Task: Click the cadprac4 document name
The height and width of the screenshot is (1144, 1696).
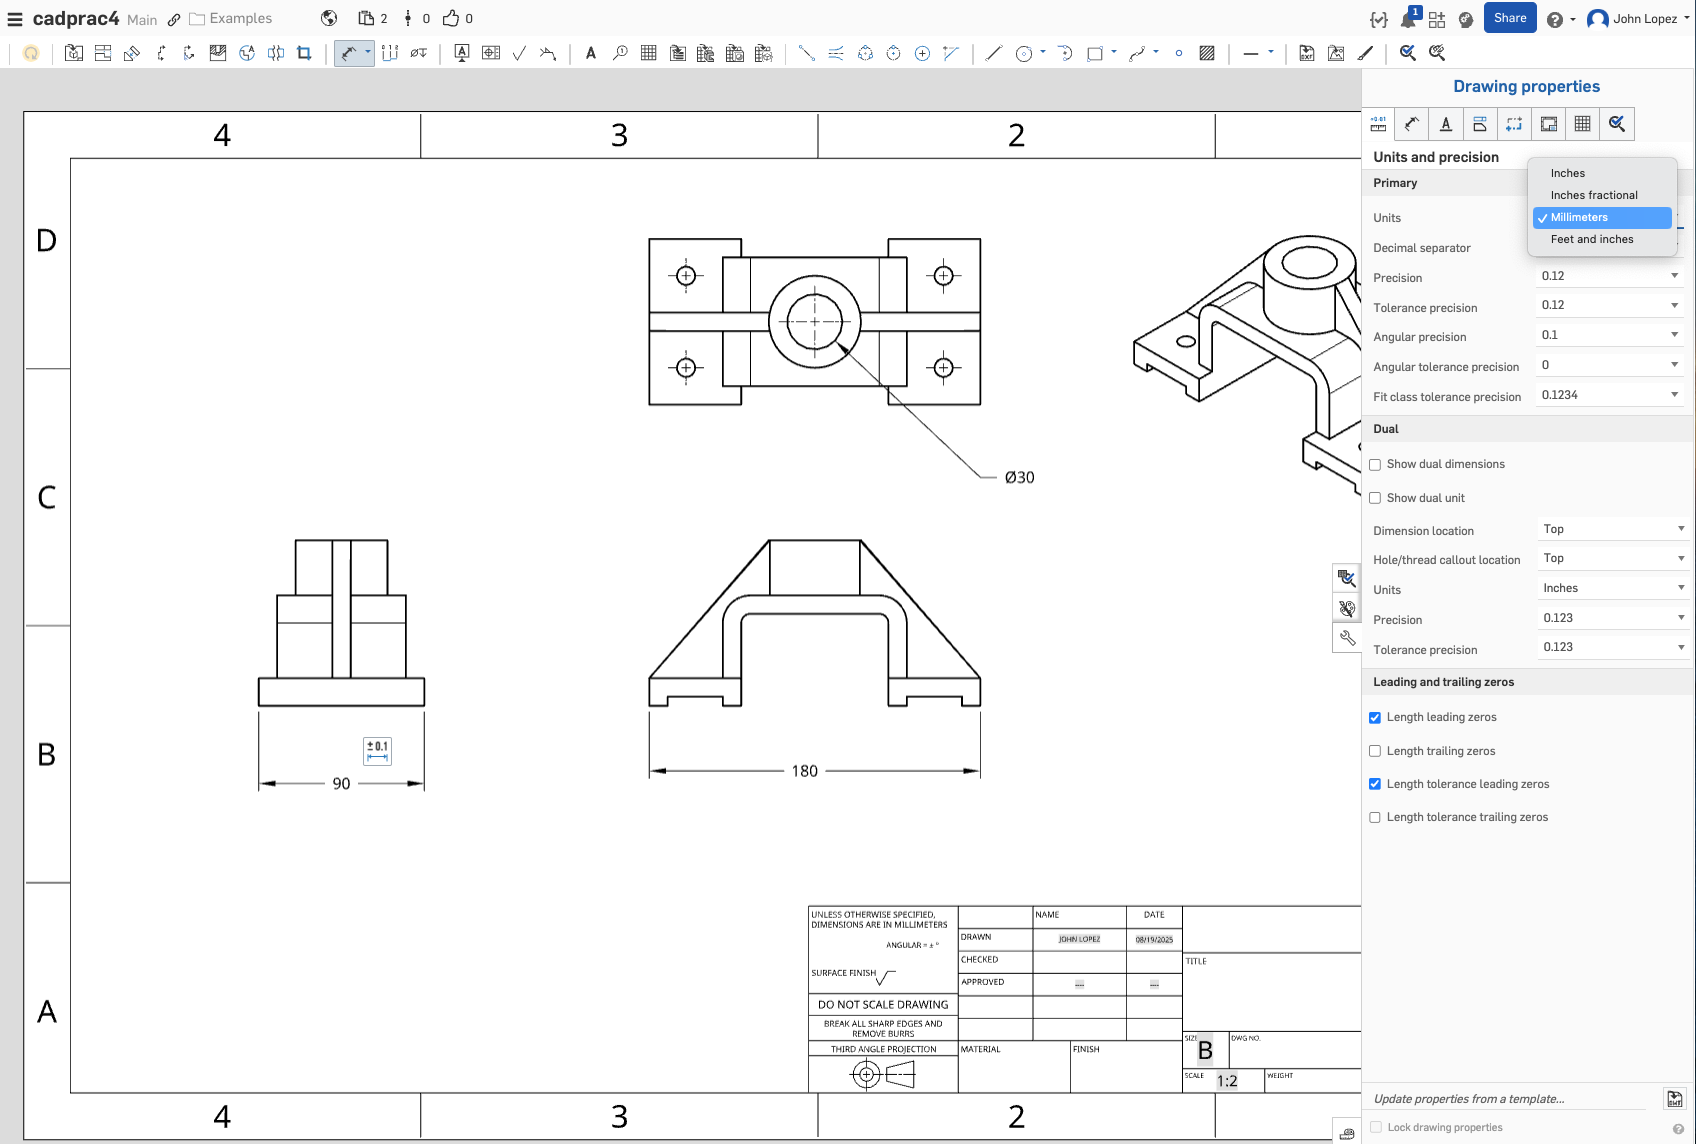Action: click(x=76, y=18)
